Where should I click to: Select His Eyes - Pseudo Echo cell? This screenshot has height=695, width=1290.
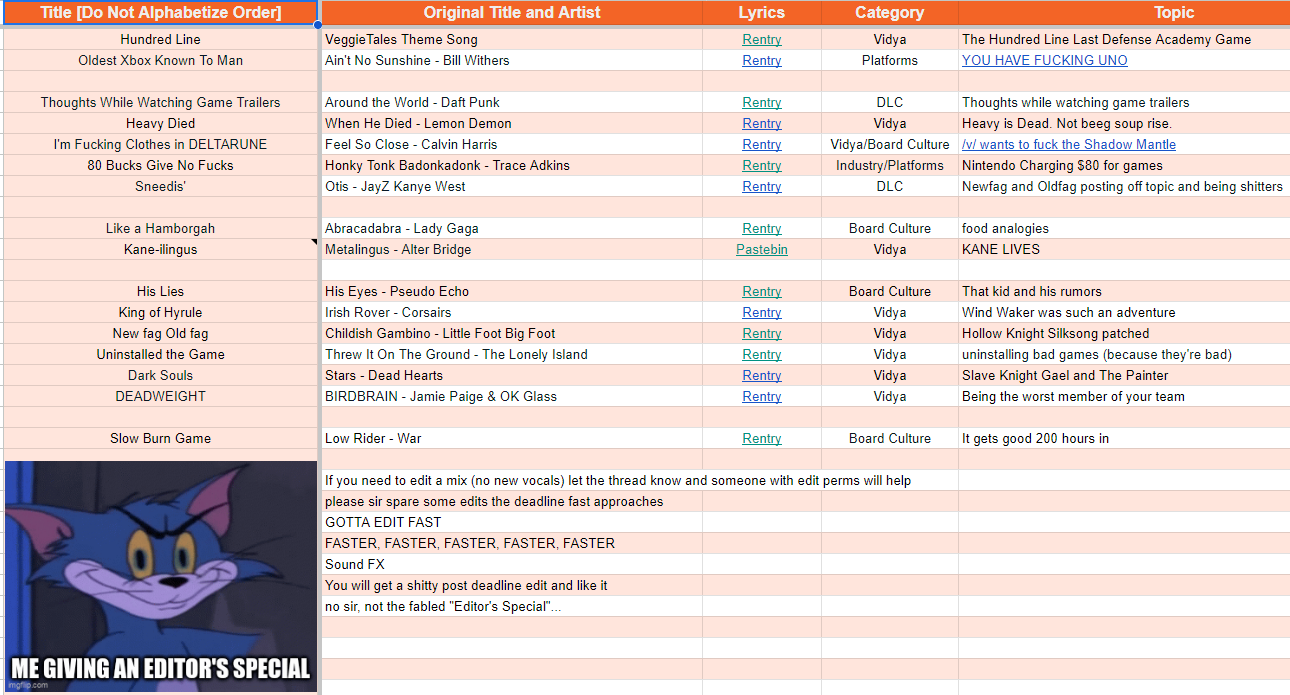511,292
